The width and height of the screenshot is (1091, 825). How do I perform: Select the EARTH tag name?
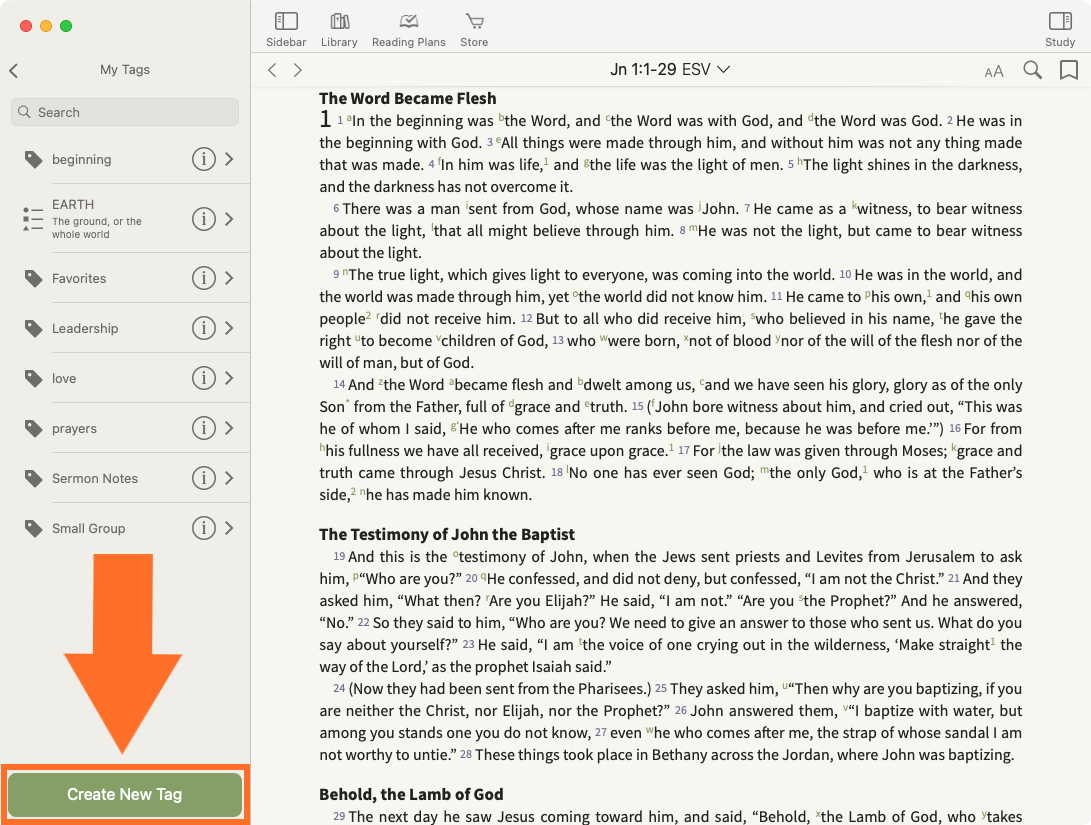point(73,205)
